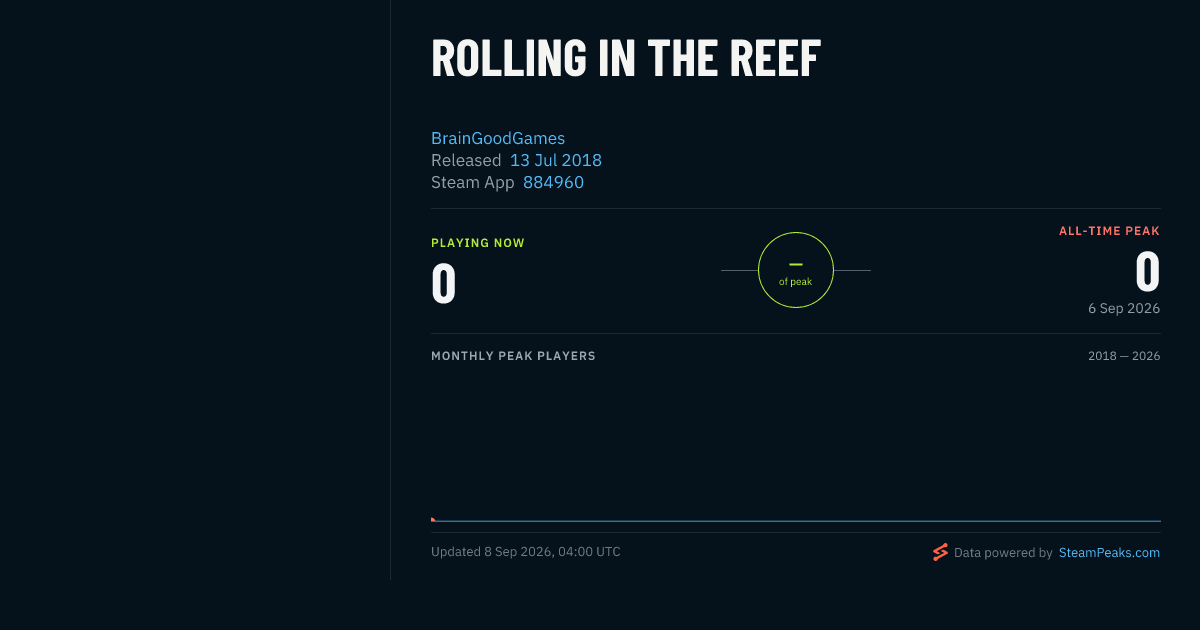Viewport: 1200px width, 630px height.
Task: Click the 'Data powered by' text
Action: tap(1003, 552)
